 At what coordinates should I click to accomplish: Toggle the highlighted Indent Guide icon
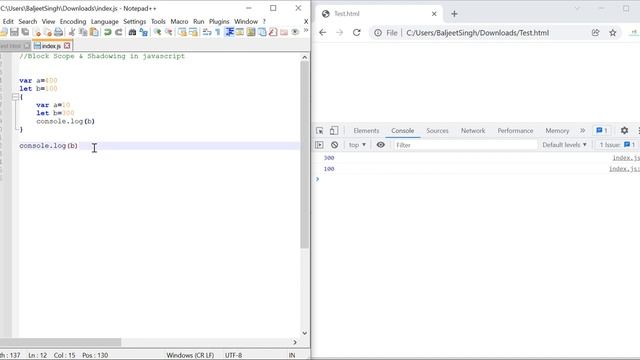point(229,32)
